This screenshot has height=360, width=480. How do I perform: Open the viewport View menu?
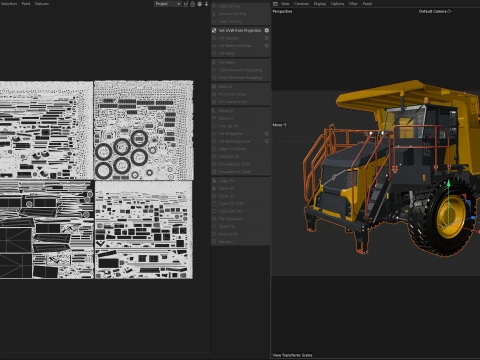(x=285, y=4)
